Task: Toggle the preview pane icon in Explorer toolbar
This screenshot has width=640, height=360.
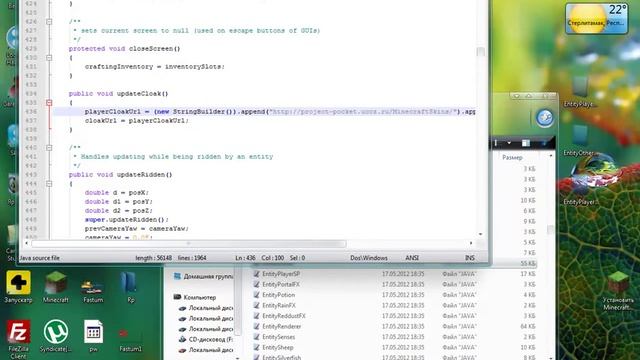Action: click(526, 143)
